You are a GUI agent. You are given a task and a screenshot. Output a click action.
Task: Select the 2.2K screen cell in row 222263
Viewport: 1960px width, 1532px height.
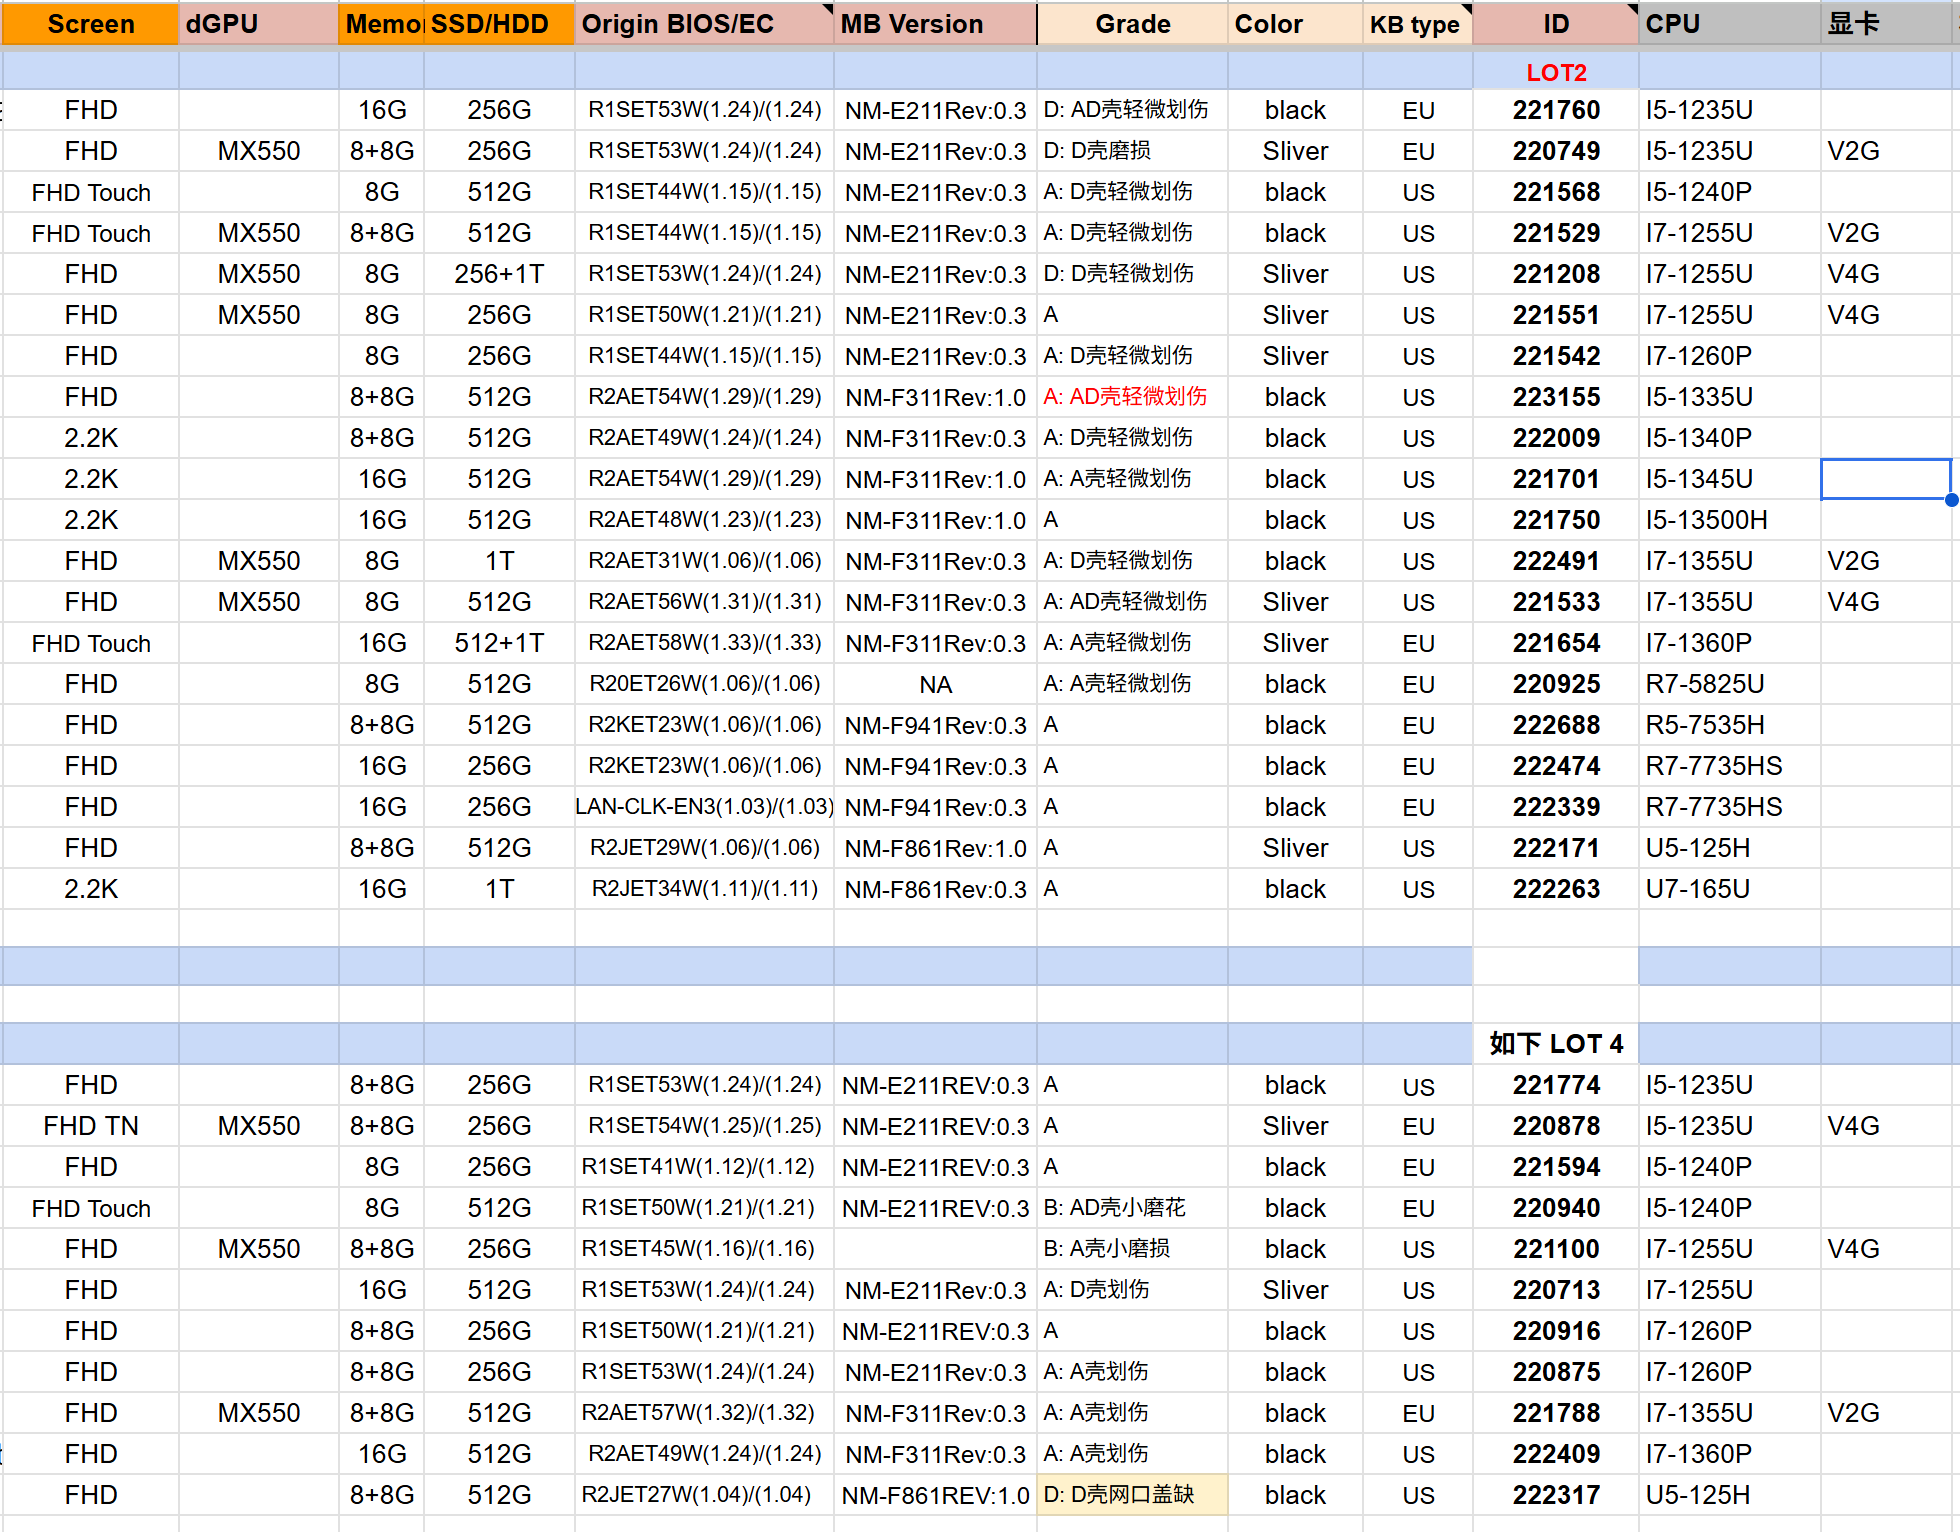point(90,889)
